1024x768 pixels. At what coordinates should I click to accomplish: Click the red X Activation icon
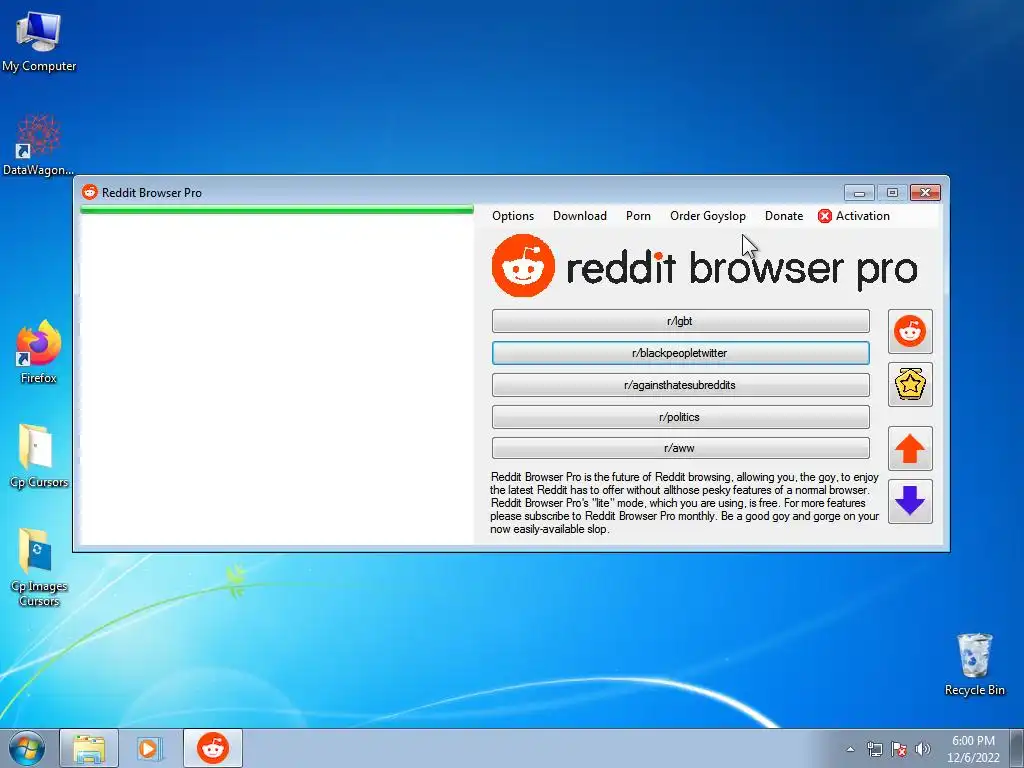coord(825,216)
